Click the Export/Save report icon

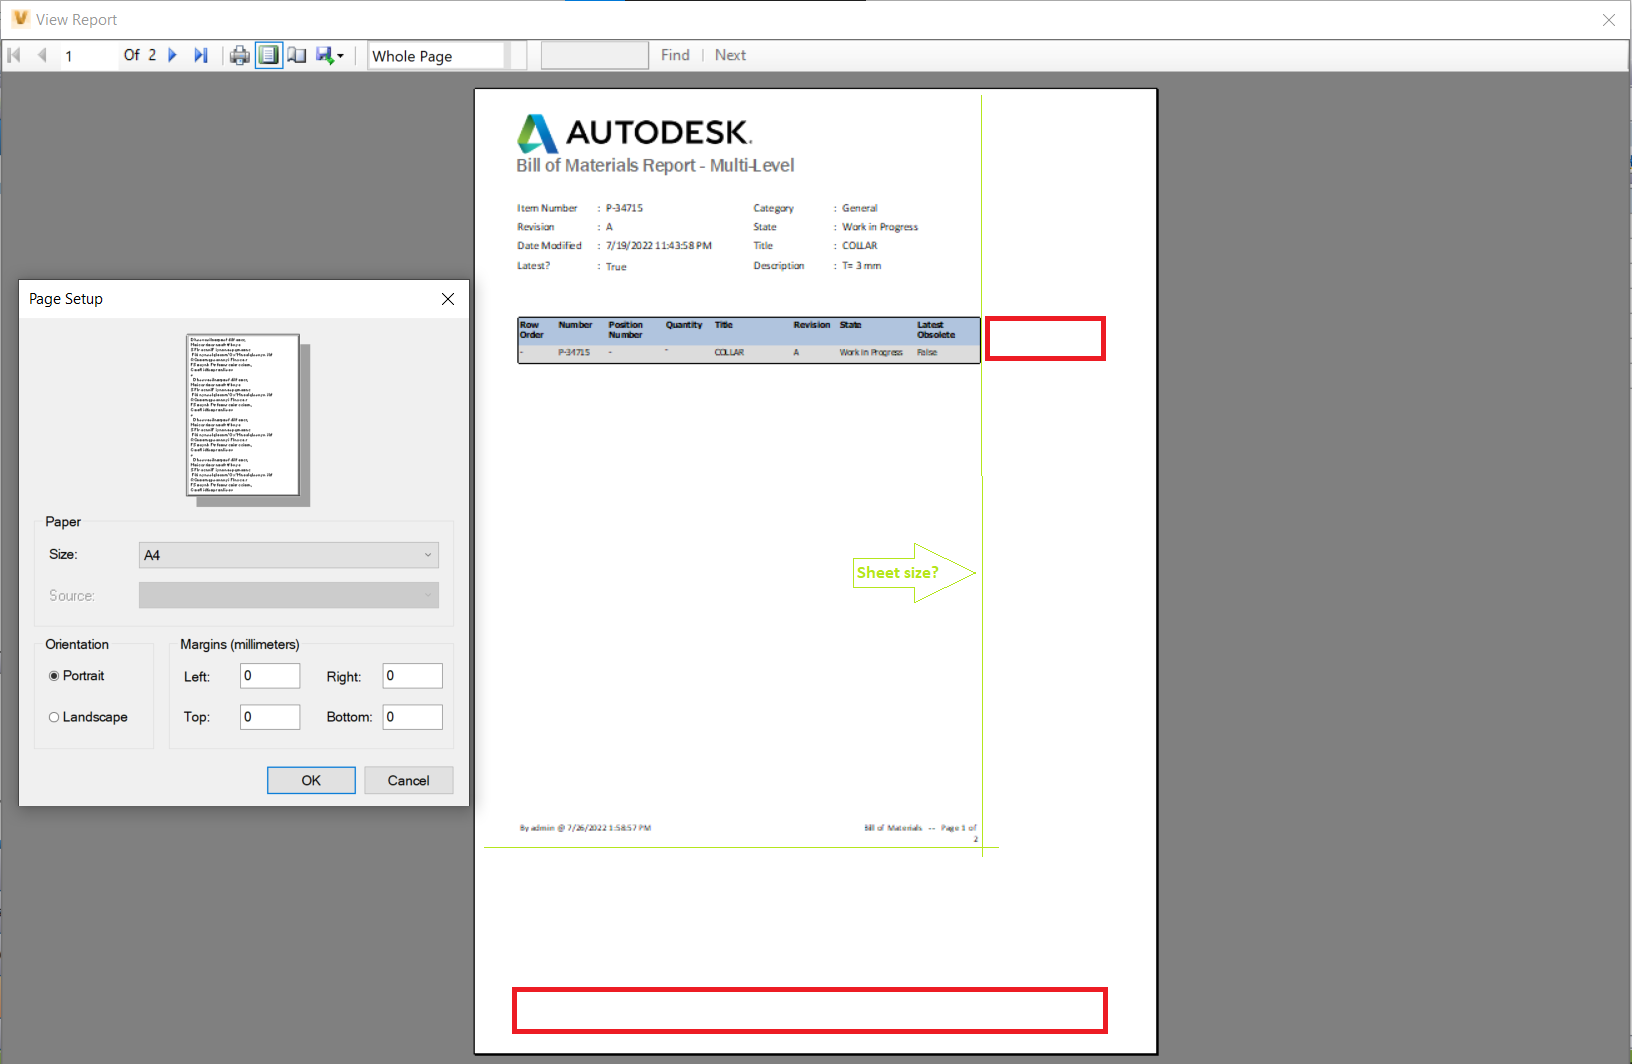click(325, 55)
